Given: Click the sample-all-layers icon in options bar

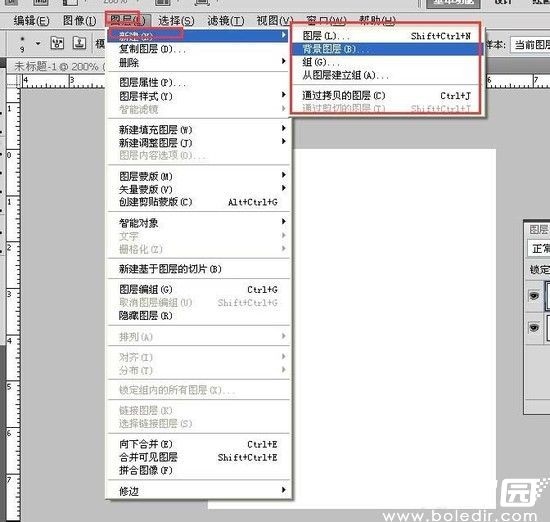Looking at the screenshot, I should tap(57, 43).
